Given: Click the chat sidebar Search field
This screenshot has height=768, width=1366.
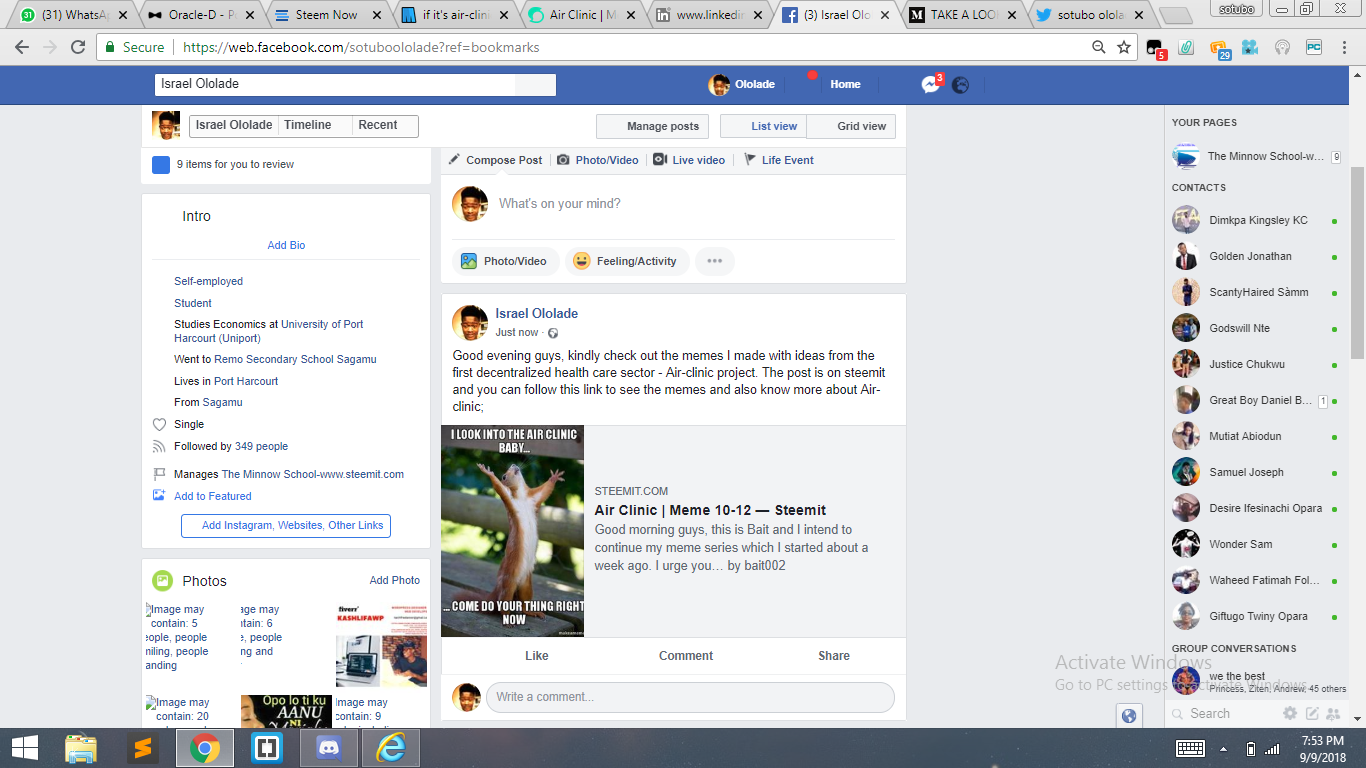Looking at the screenshot, I should (x=1222, y=713).
